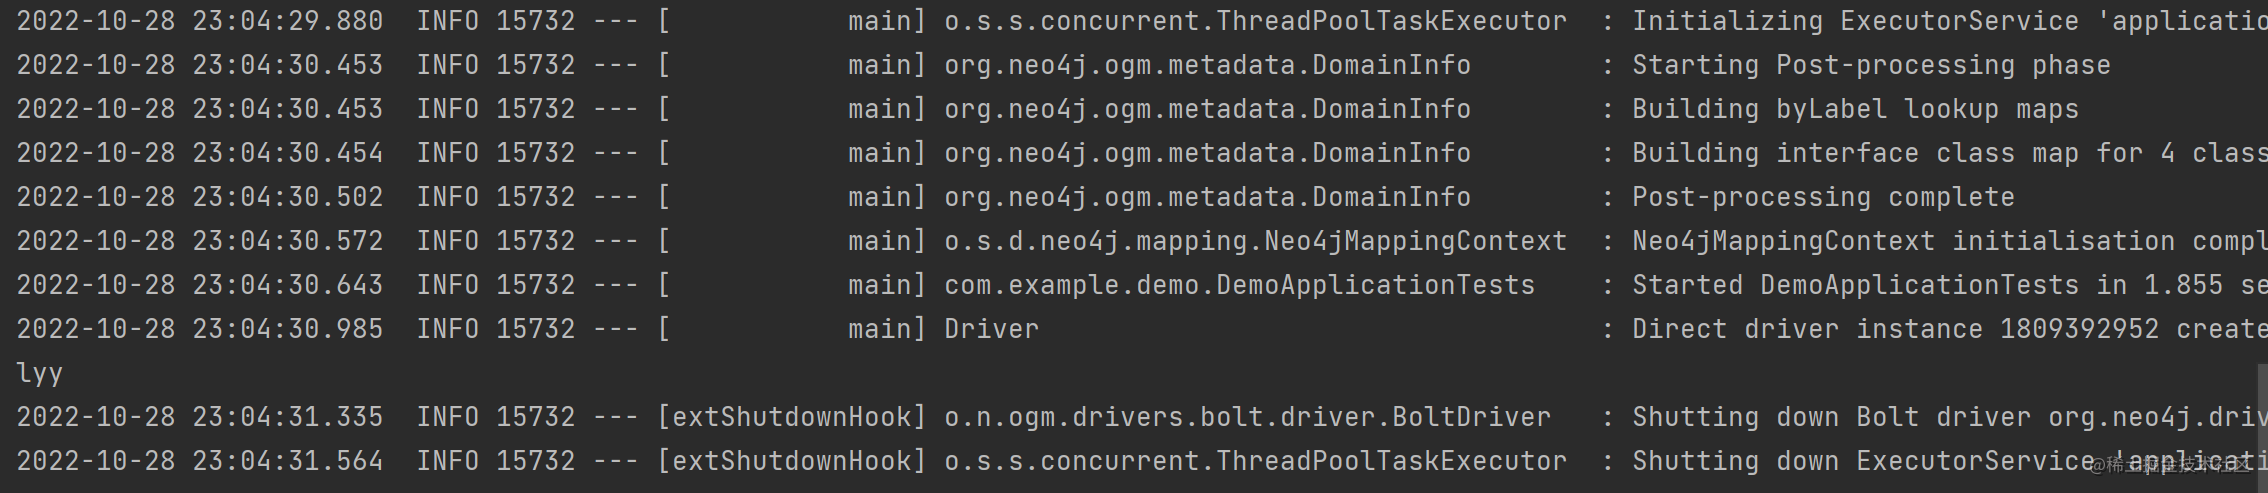Image resolution: width=2268 pixels, height=493 pixels.
Task: Click timestamp 23:04:30.502
Action: pyautogui.click(x=287, y=197)
